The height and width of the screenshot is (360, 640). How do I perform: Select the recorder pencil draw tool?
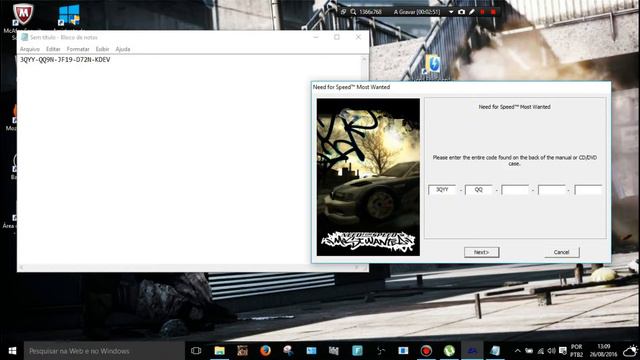472,12
